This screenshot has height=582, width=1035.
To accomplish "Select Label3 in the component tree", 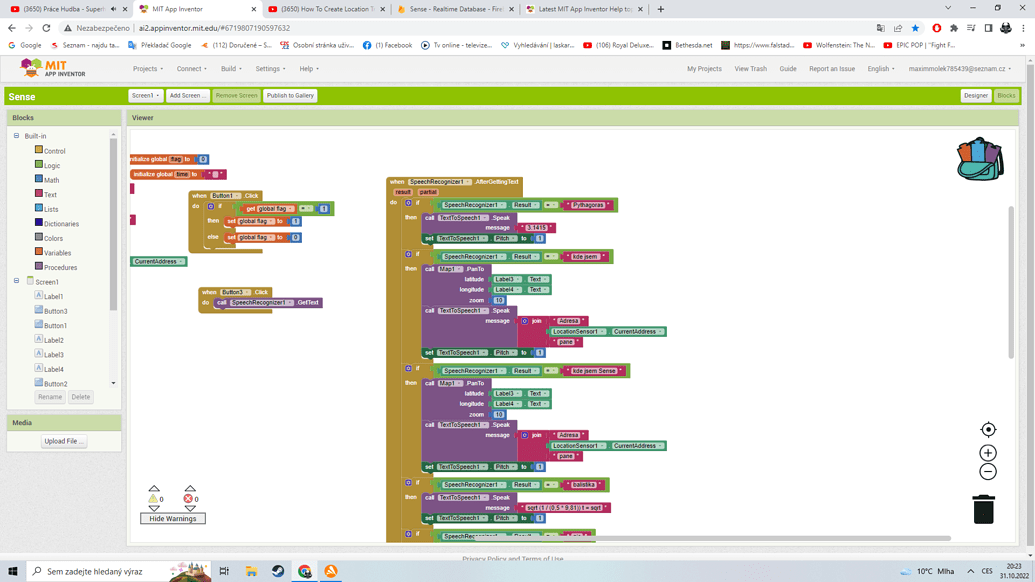I will click(x=54, y=355).
